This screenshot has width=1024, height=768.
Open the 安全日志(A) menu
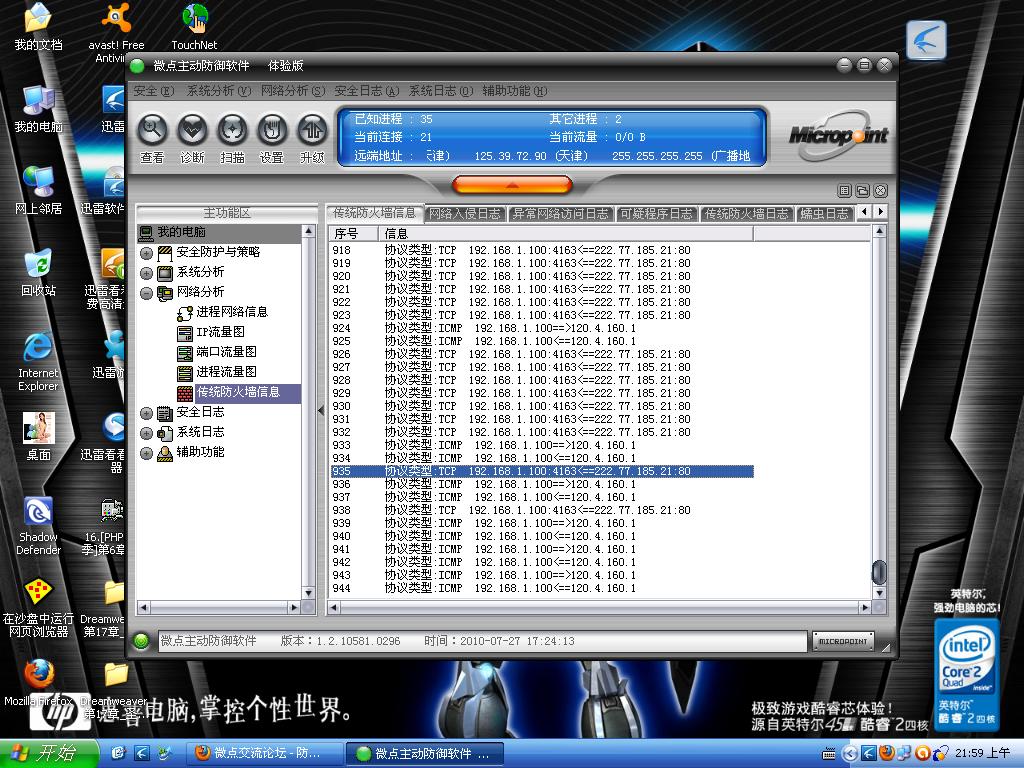click(x=366, y=91)
